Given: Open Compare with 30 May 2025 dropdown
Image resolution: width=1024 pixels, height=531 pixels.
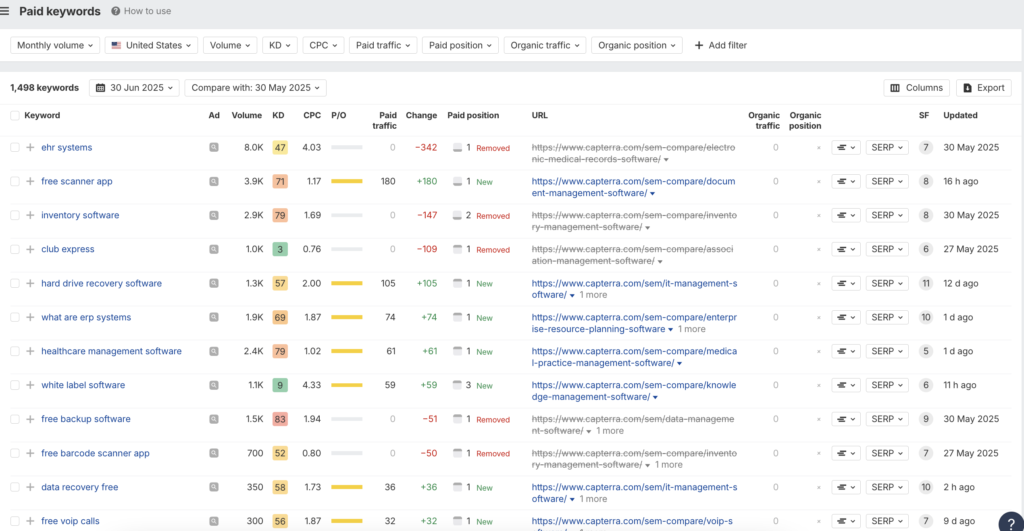Looking at the screenshot, I should [x=255, y=88].
